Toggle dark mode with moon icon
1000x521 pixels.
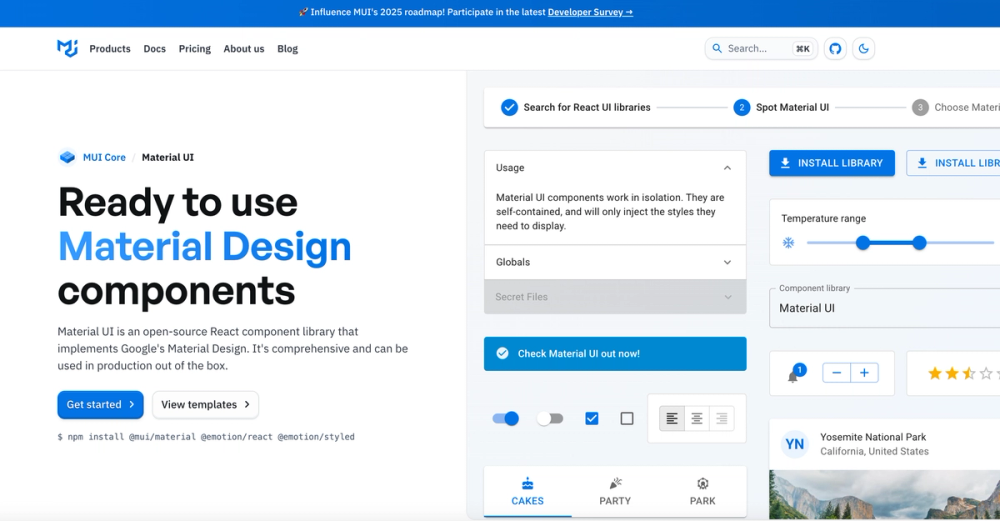864,48
